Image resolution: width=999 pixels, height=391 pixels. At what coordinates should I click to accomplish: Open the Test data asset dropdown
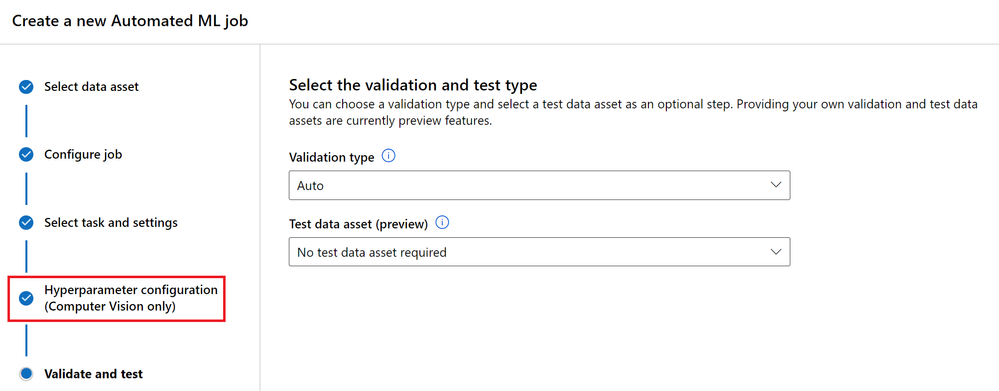click(539, 252)
